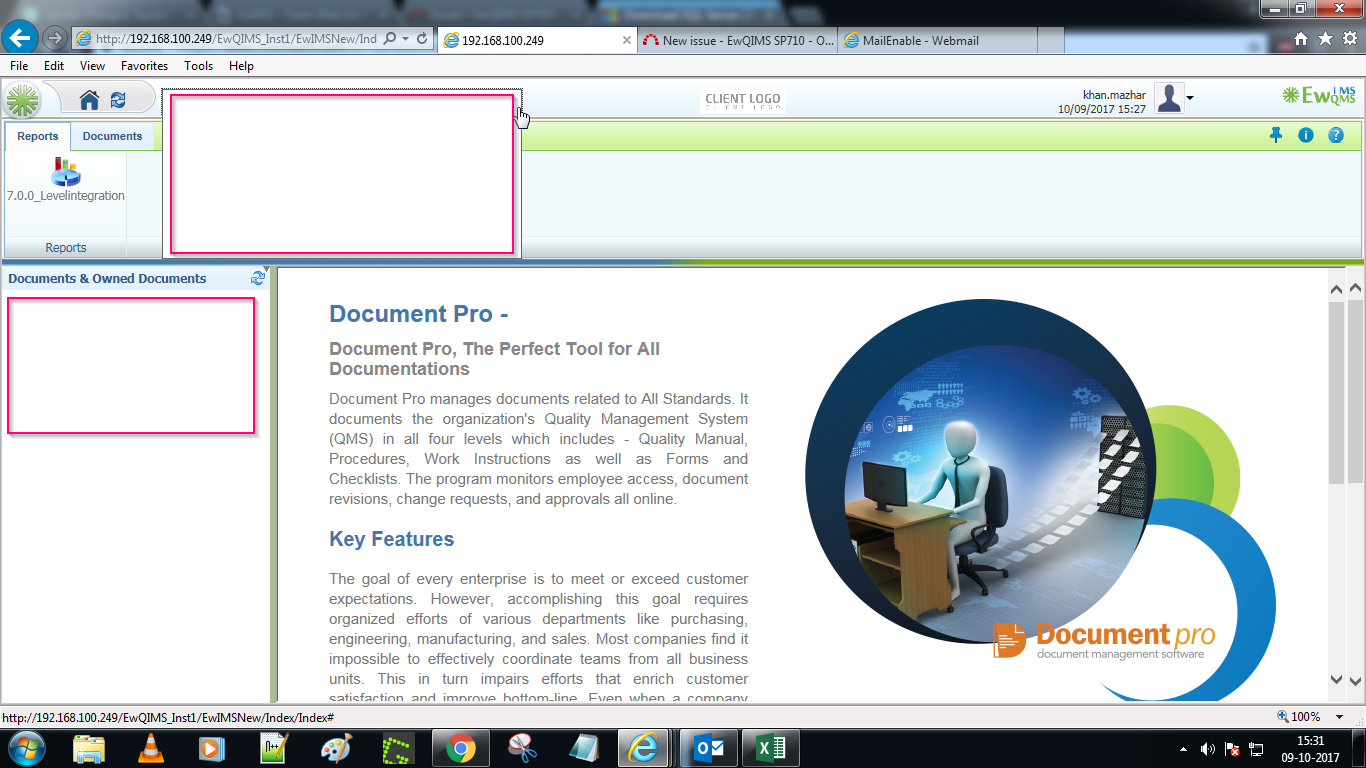Refresh the Documents & Owned Documents panel

258,278
